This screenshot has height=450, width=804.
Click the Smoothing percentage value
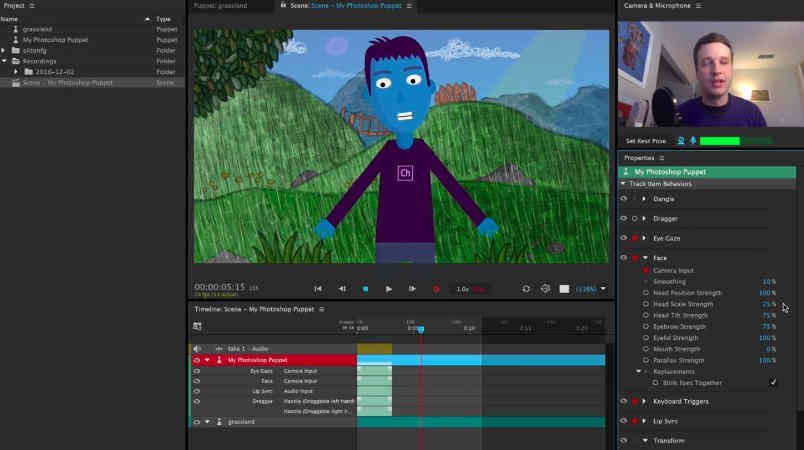point(769,281)
